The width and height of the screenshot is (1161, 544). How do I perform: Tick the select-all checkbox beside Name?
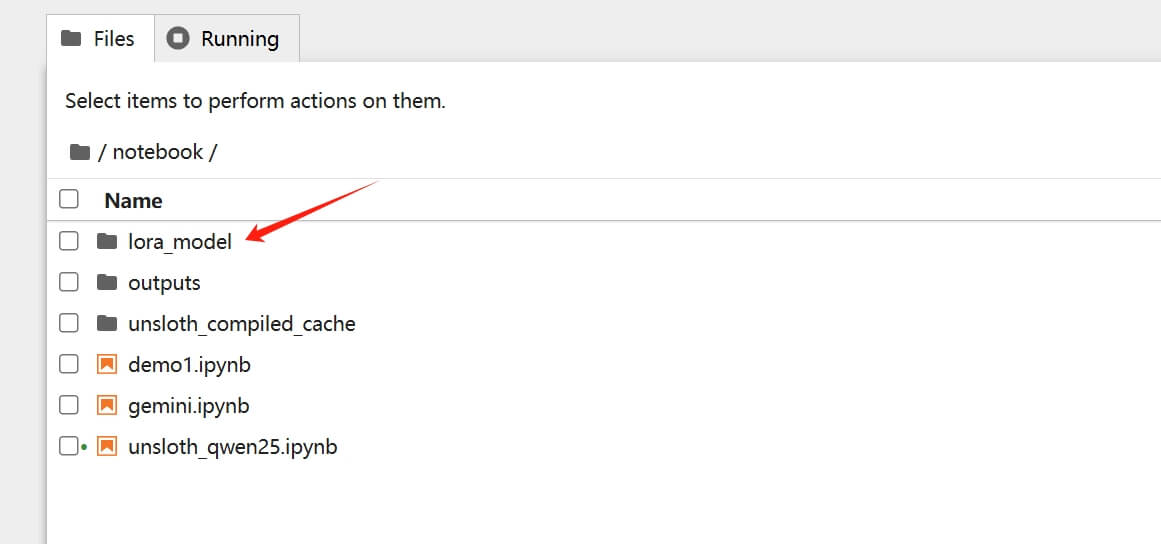pyautogui.click(x=69, y=199)
